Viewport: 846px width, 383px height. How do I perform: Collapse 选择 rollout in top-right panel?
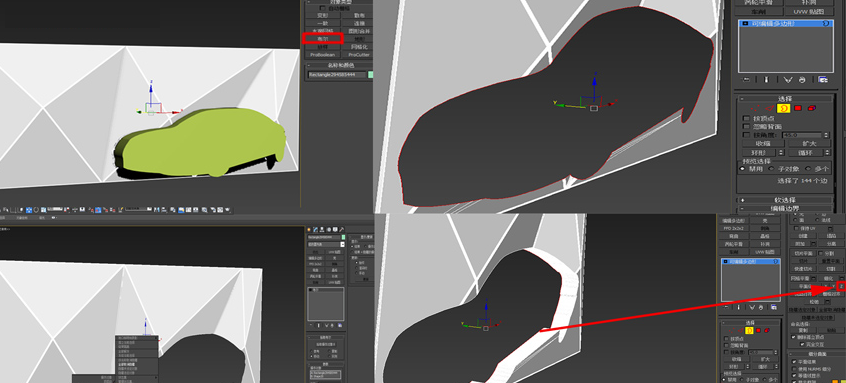[x=742, y=99]
